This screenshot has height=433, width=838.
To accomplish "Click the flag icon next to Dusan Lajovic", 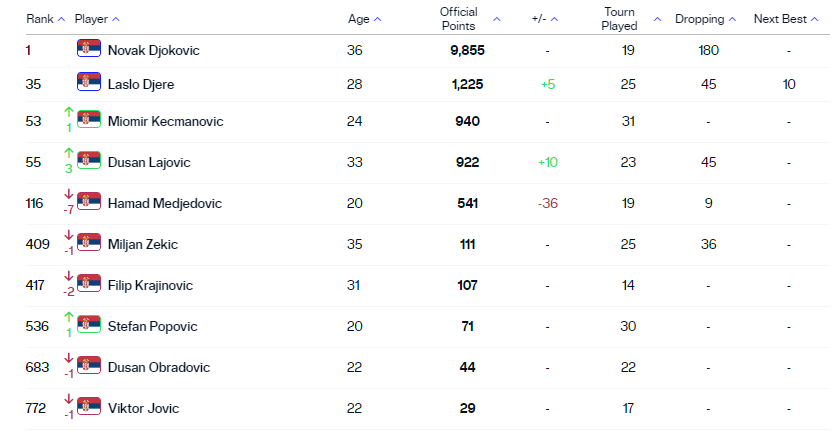I will [x=89, y=161].
